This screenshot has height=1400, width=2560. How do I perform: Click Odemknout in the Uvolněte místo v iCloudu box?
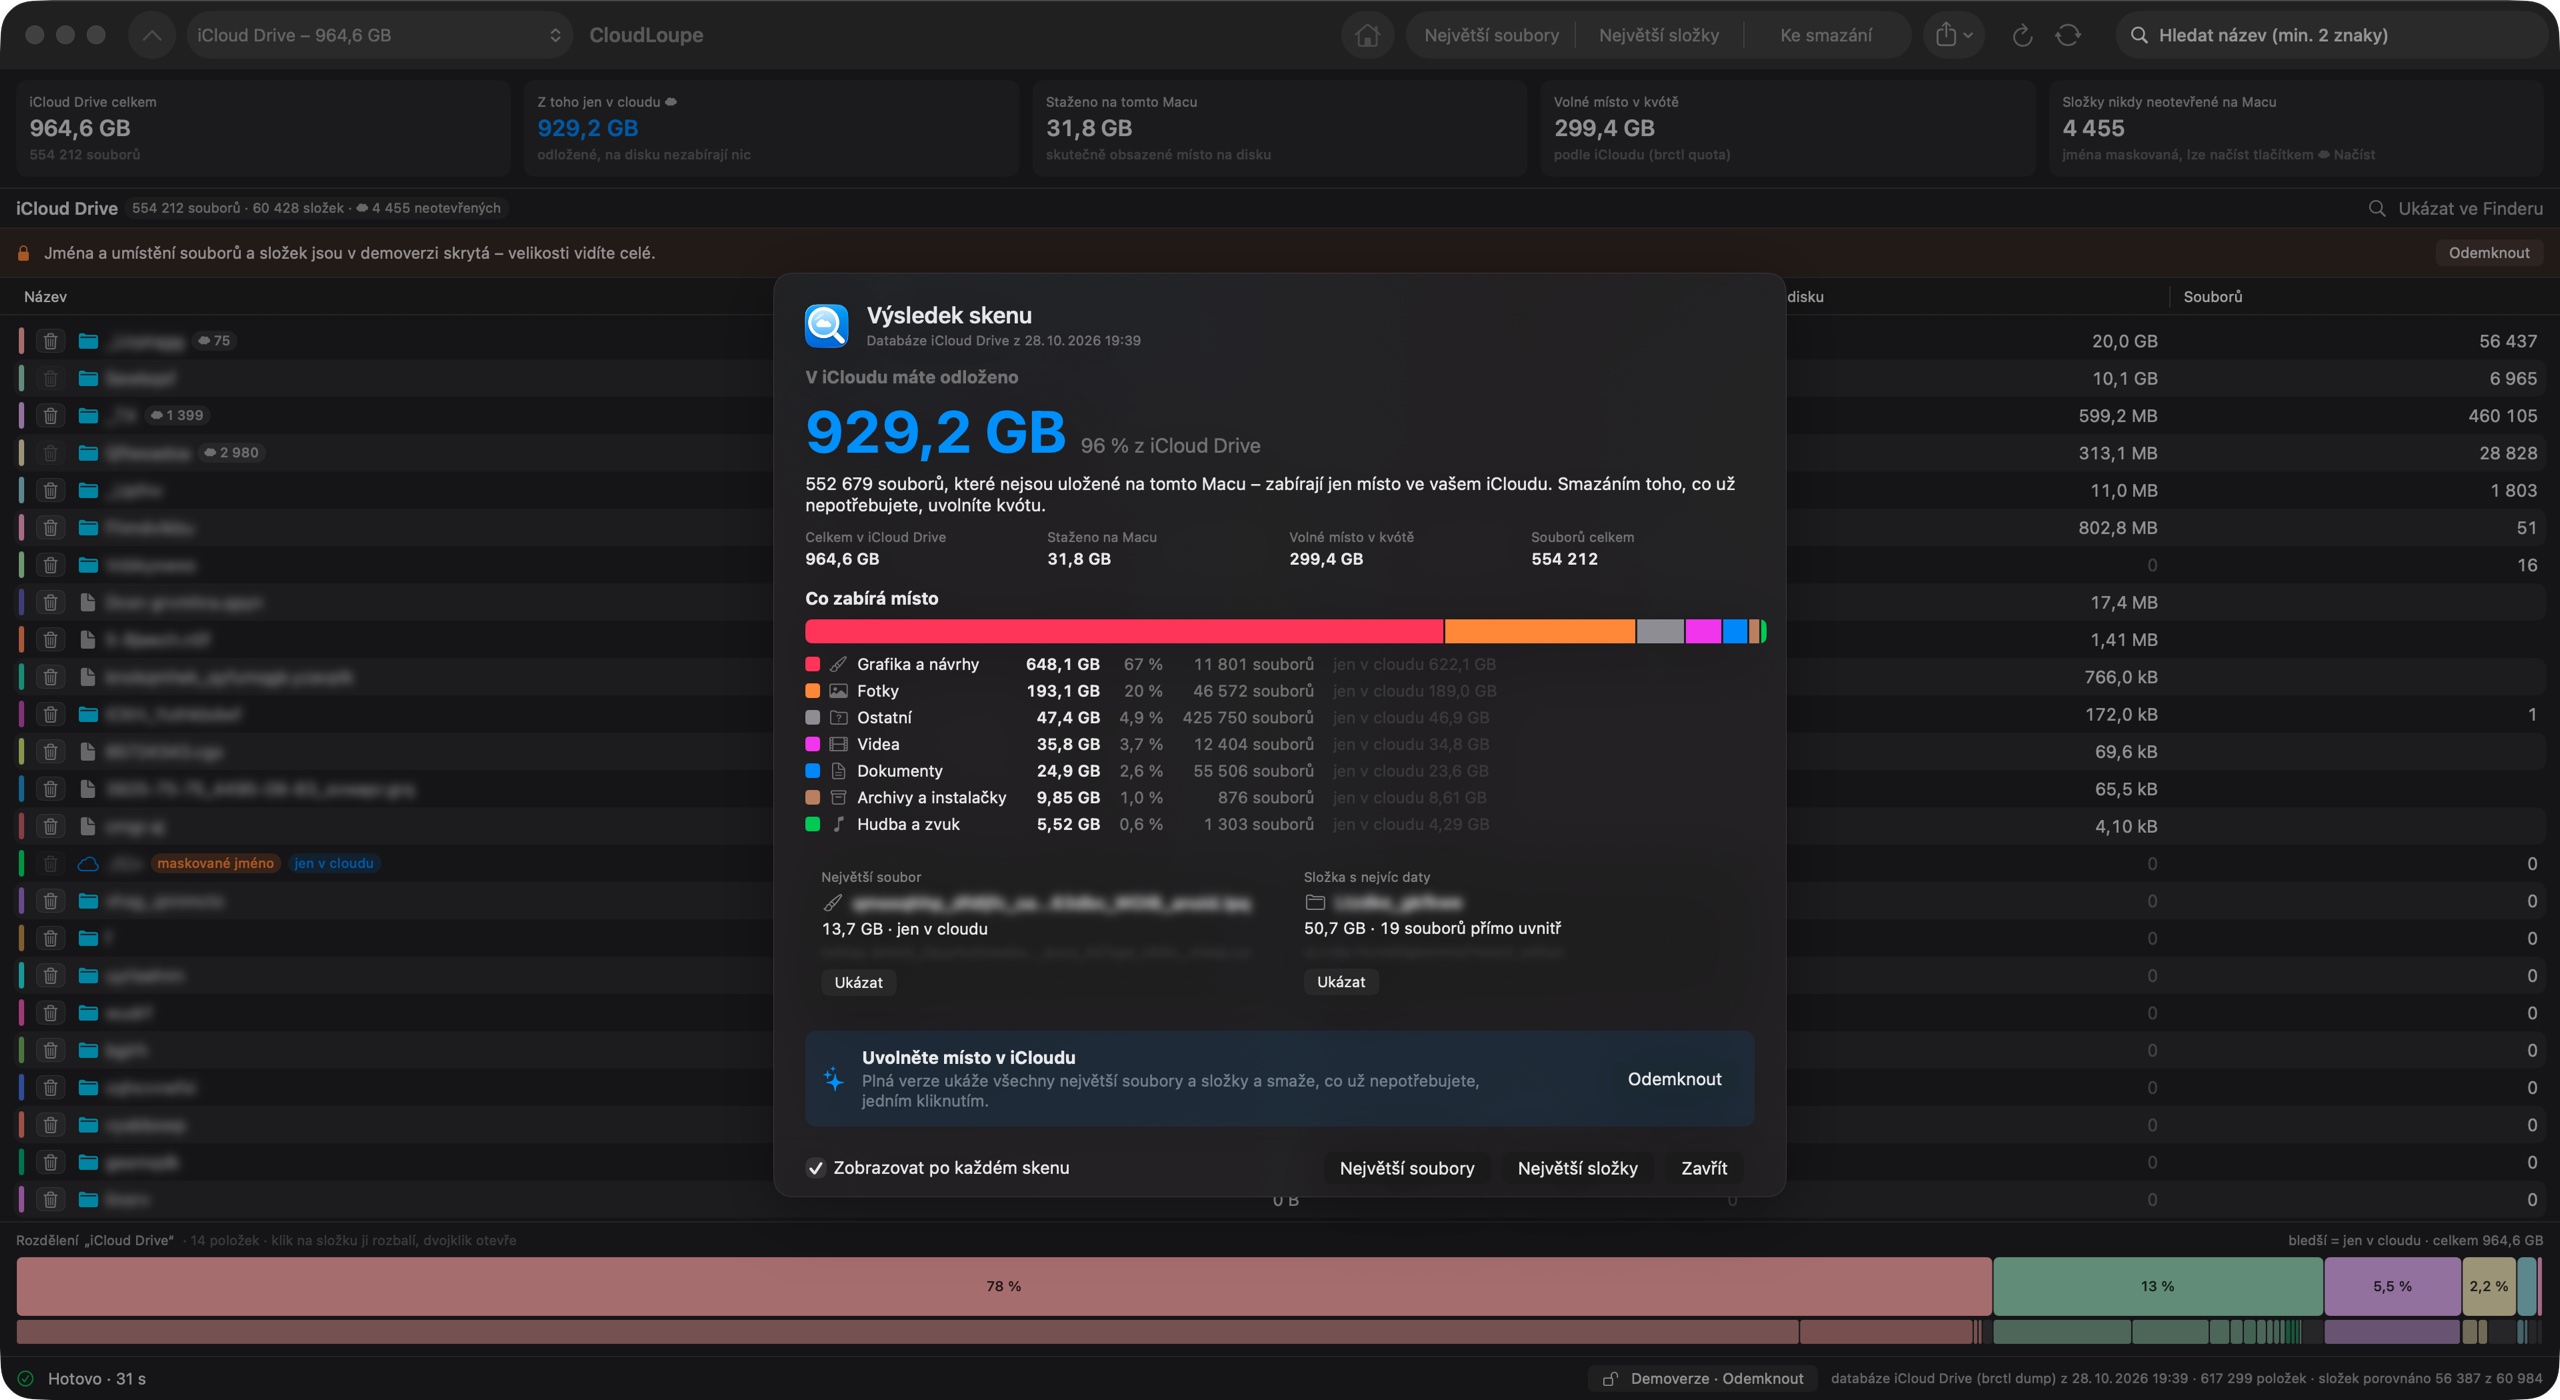coord(1674,1079)
